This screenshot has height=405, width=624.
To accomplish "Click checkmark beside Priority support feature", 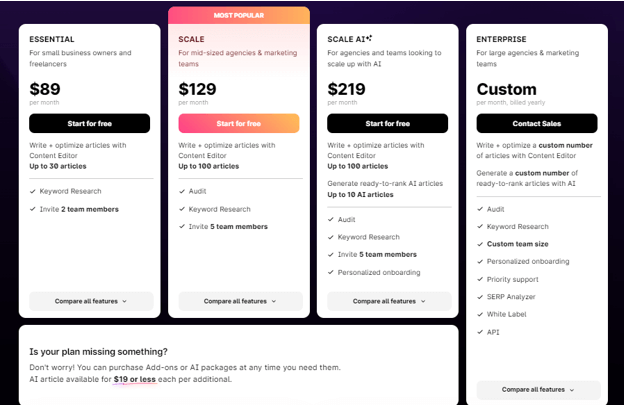I will coord(480,278).
